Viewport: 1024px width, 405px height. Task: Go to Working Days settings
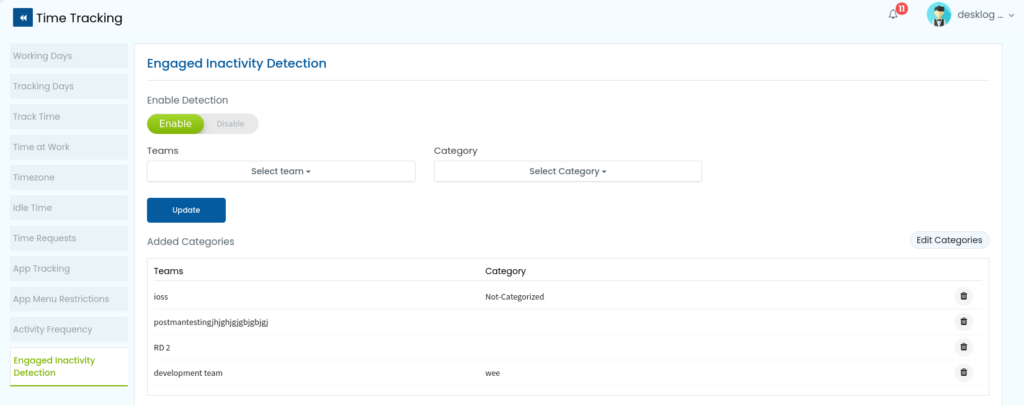(69, 56)
